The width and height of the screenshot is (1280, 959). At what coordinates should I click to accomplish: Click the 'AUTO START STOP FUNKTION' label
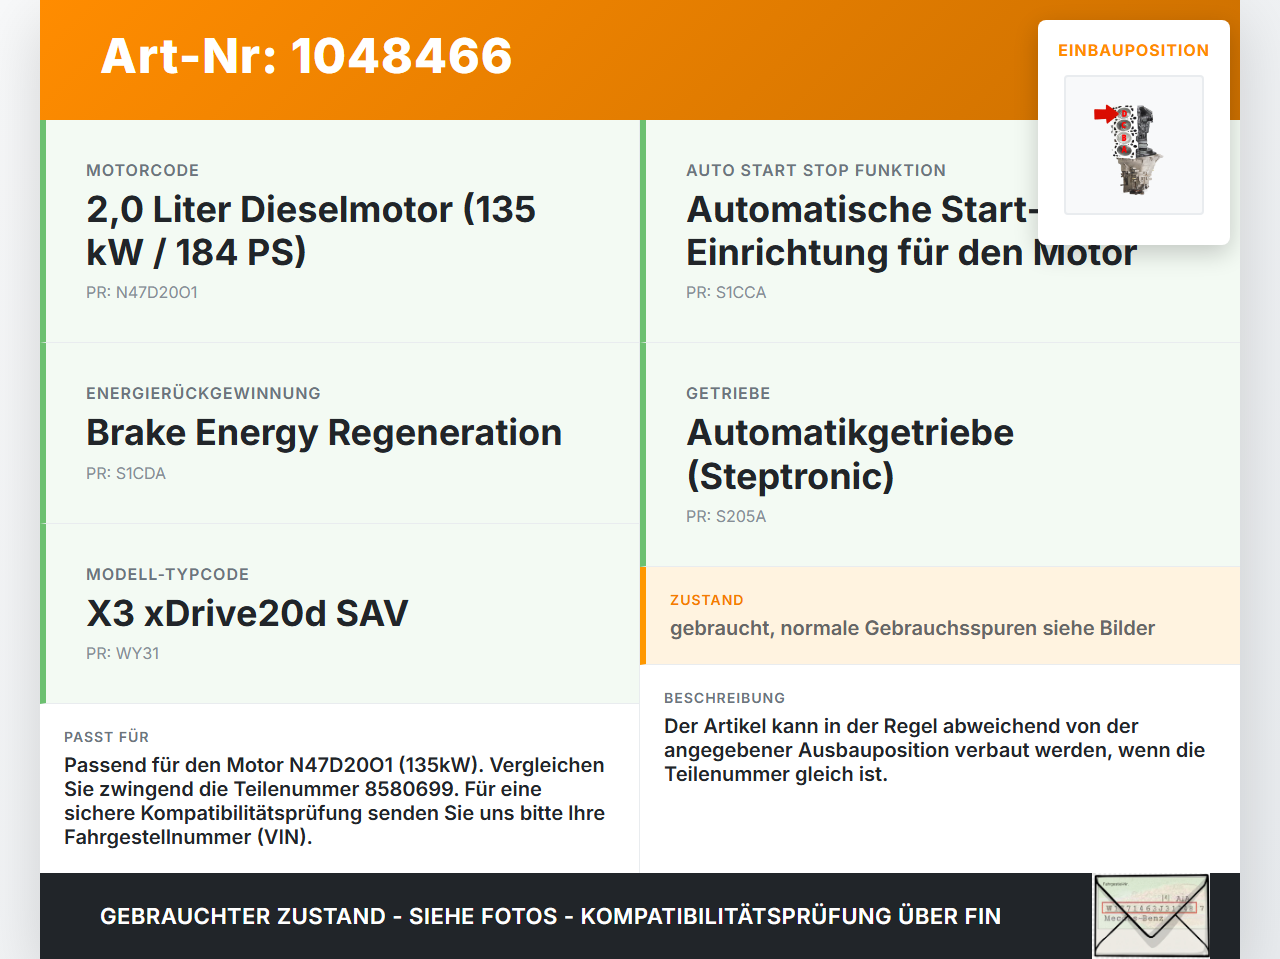click(x=816, y=170)
